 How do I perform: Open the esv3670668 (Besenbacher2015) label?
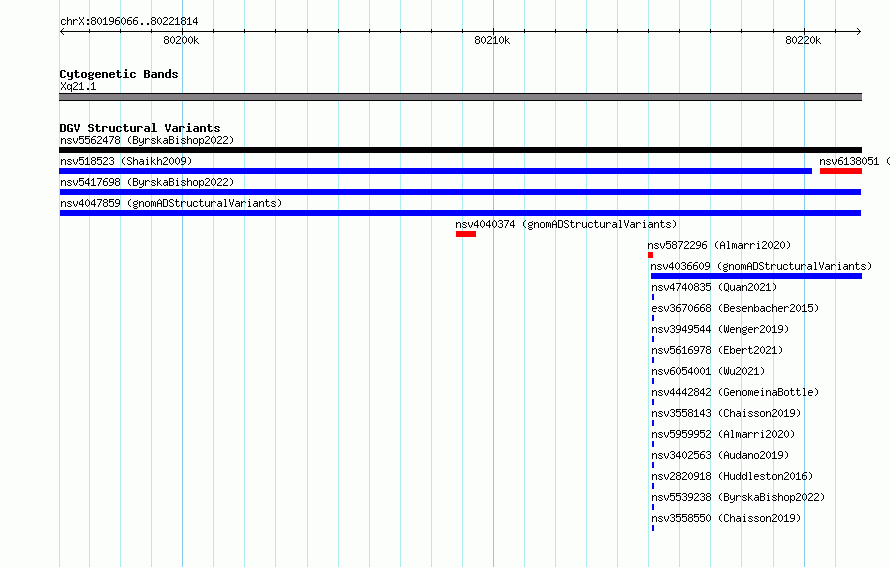735,308
